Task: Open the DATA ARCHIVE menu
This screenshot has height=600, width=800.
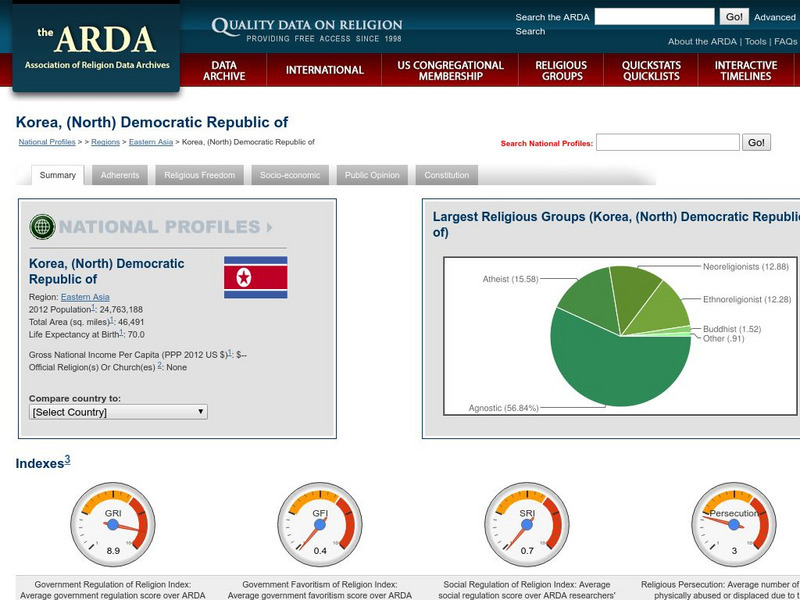Action: (226, 71)
